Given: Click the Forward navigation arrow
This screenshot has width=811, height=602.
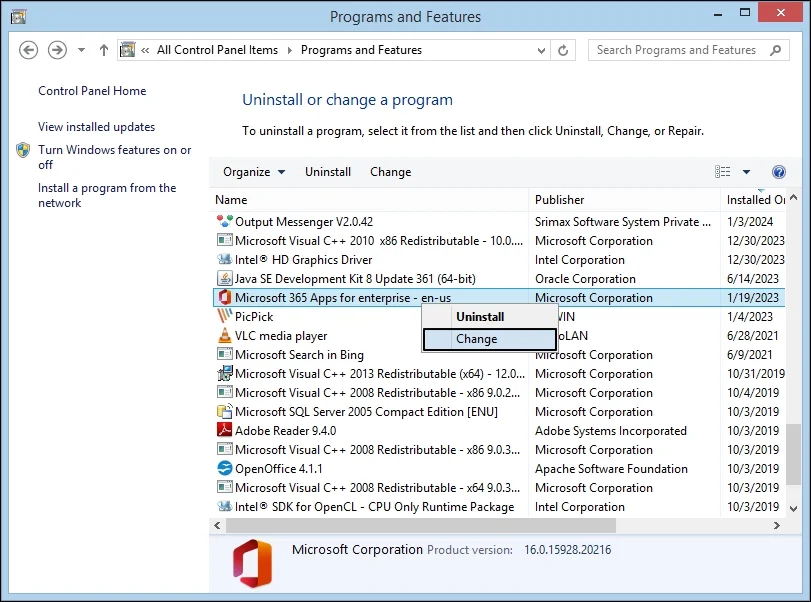Looking at the screenshot, I should (x=57, y=50).
